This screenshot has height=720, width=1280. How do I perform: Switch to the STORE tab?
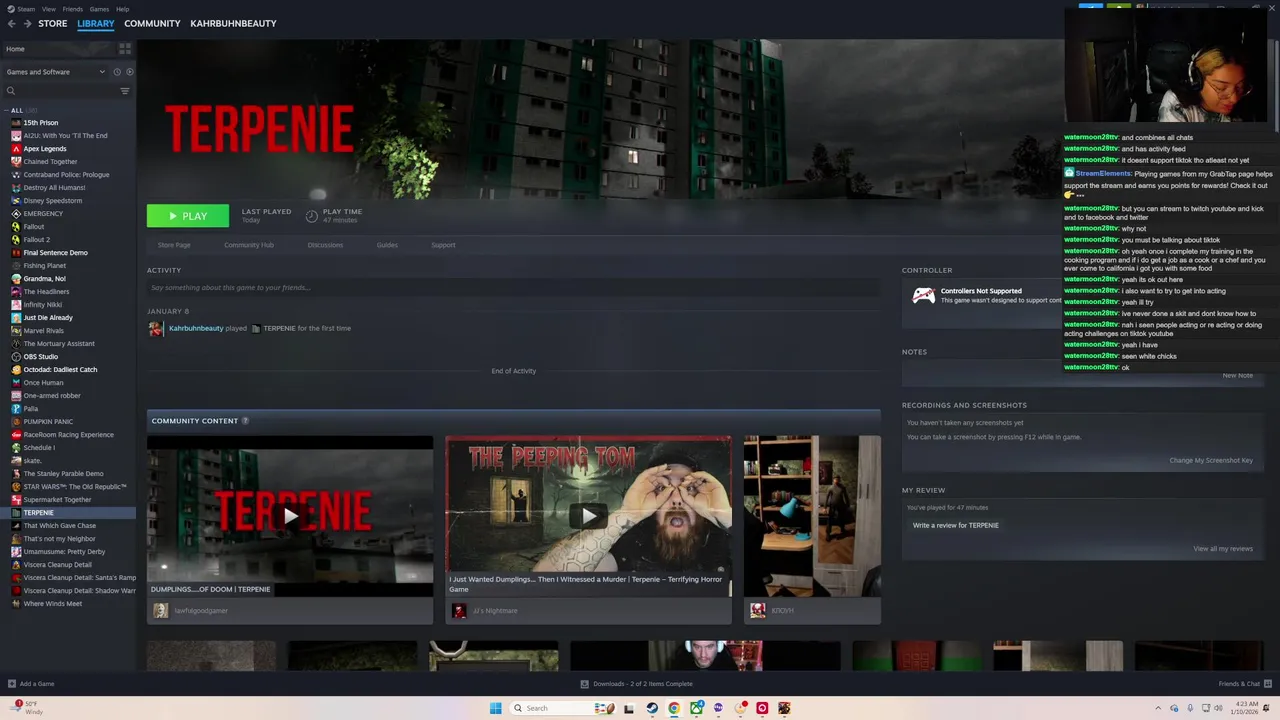(53, 23)
